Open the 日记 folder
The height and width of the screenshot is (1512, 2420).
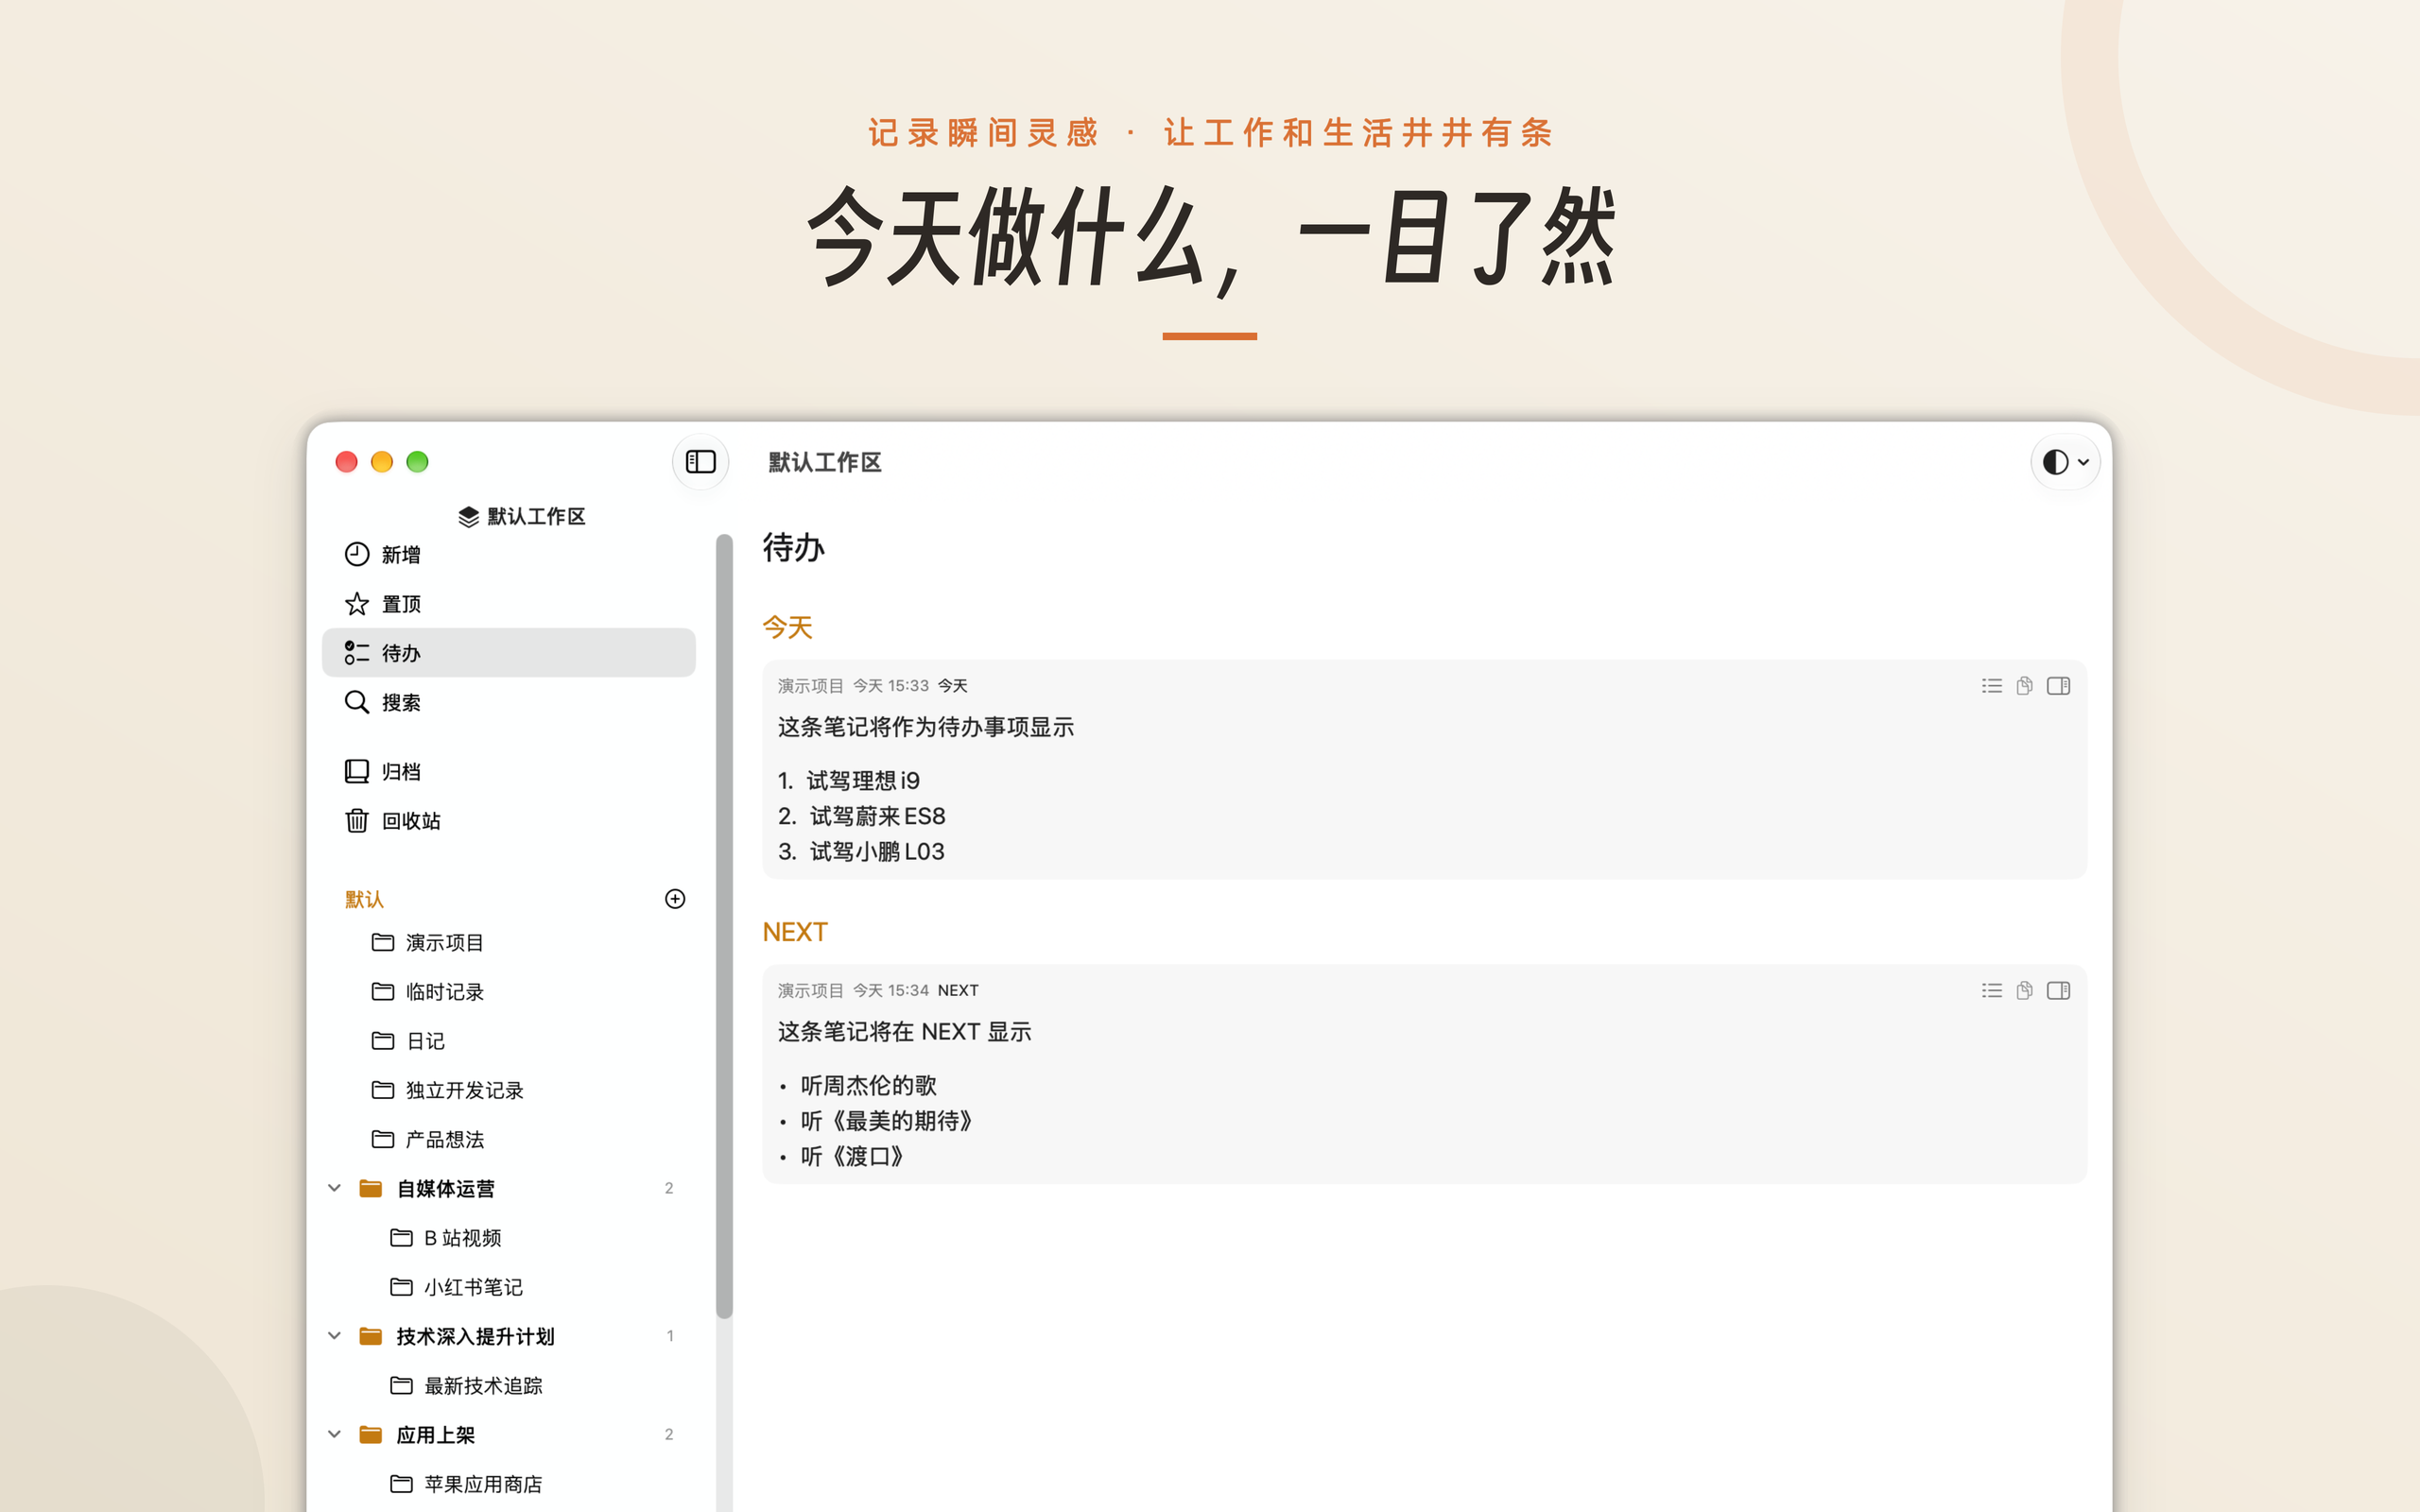(508, 1041)
